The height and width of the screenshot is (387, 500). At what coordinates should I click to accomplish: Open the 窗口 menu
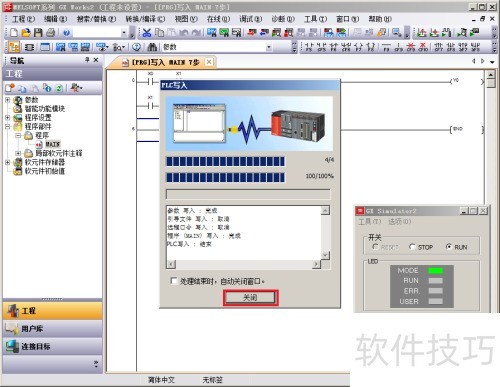(x=347, y=19)
